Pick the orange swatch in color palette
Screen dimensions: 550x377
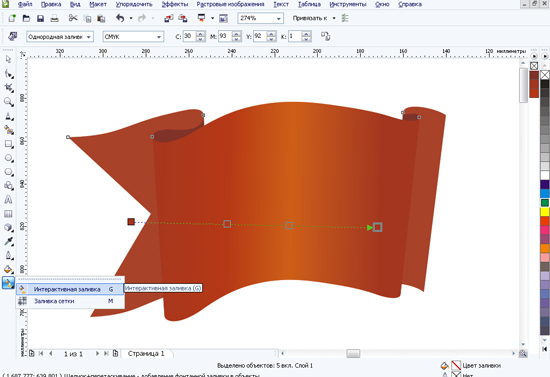tap(545, 248)
